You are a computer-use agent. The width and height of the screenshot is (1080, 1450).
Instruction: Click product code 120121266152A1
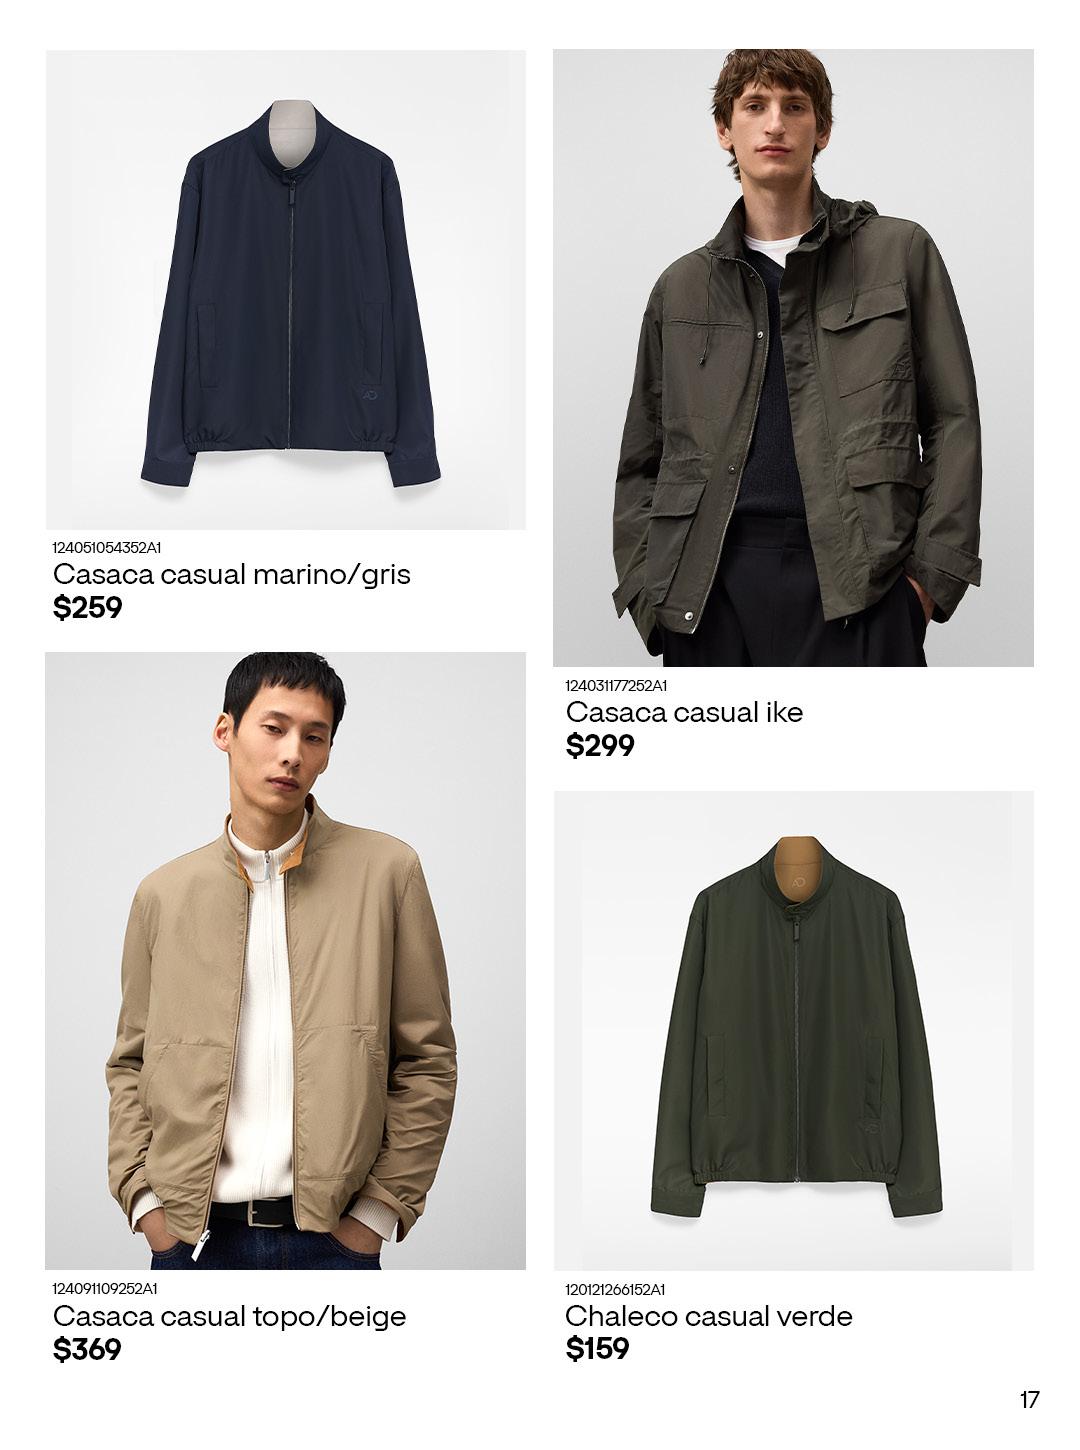(616, 1289)
